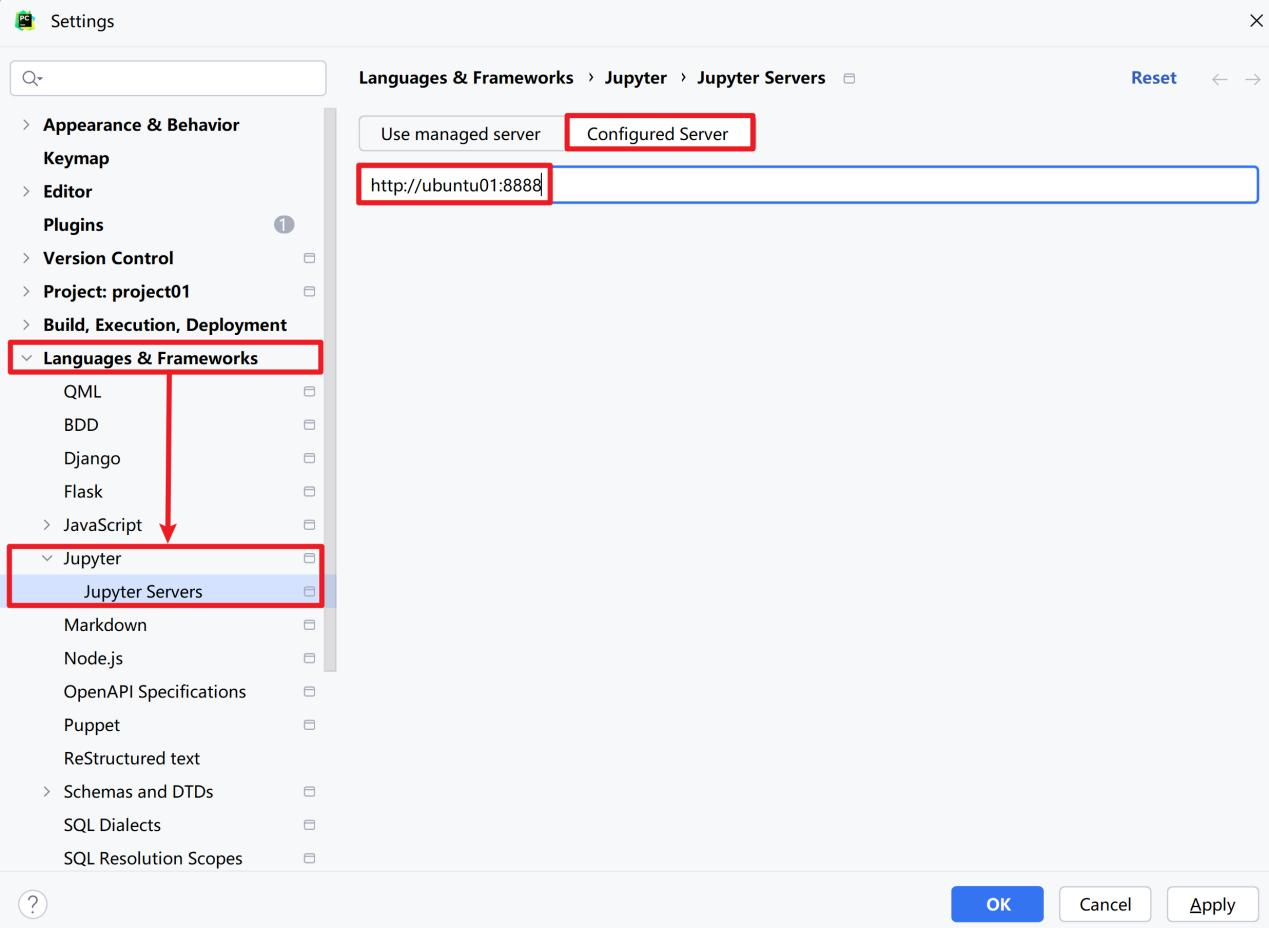Click the project icon on QML row
This screenshot has width=1269, height=928.
[x=309, y=391]
